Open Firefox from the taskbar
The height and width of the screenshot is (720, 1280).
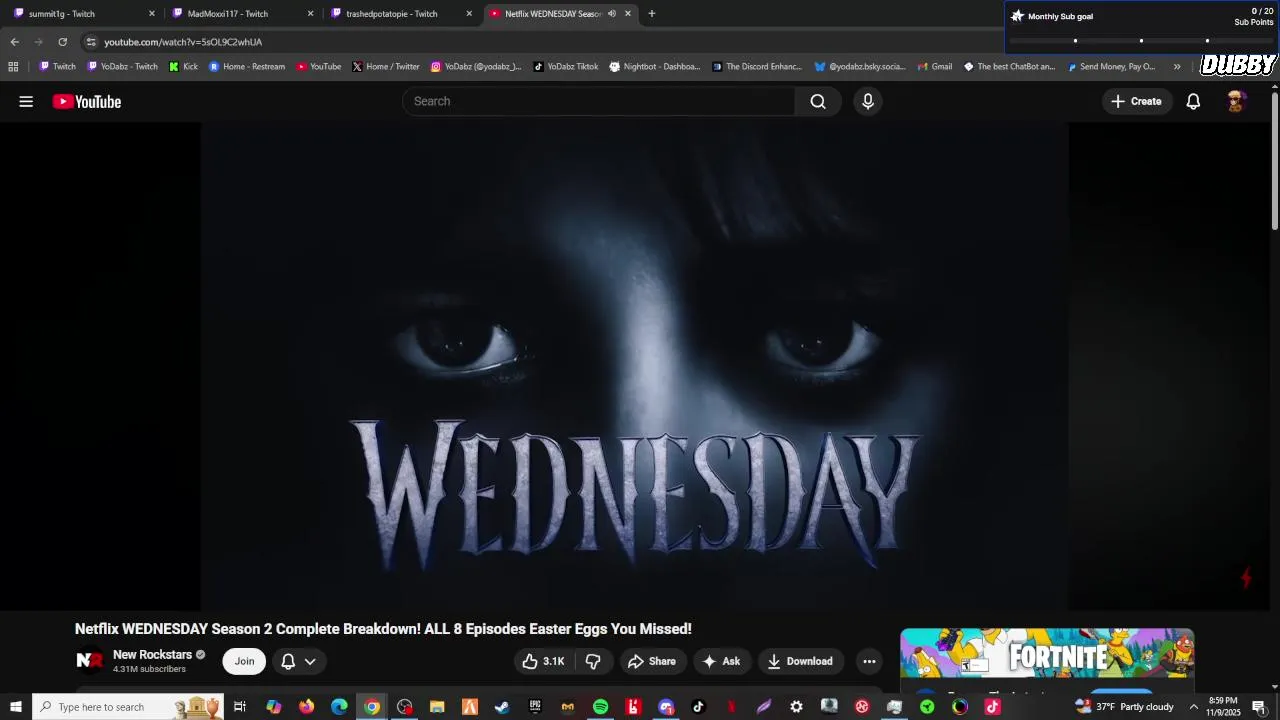click(x=306, y=707)
